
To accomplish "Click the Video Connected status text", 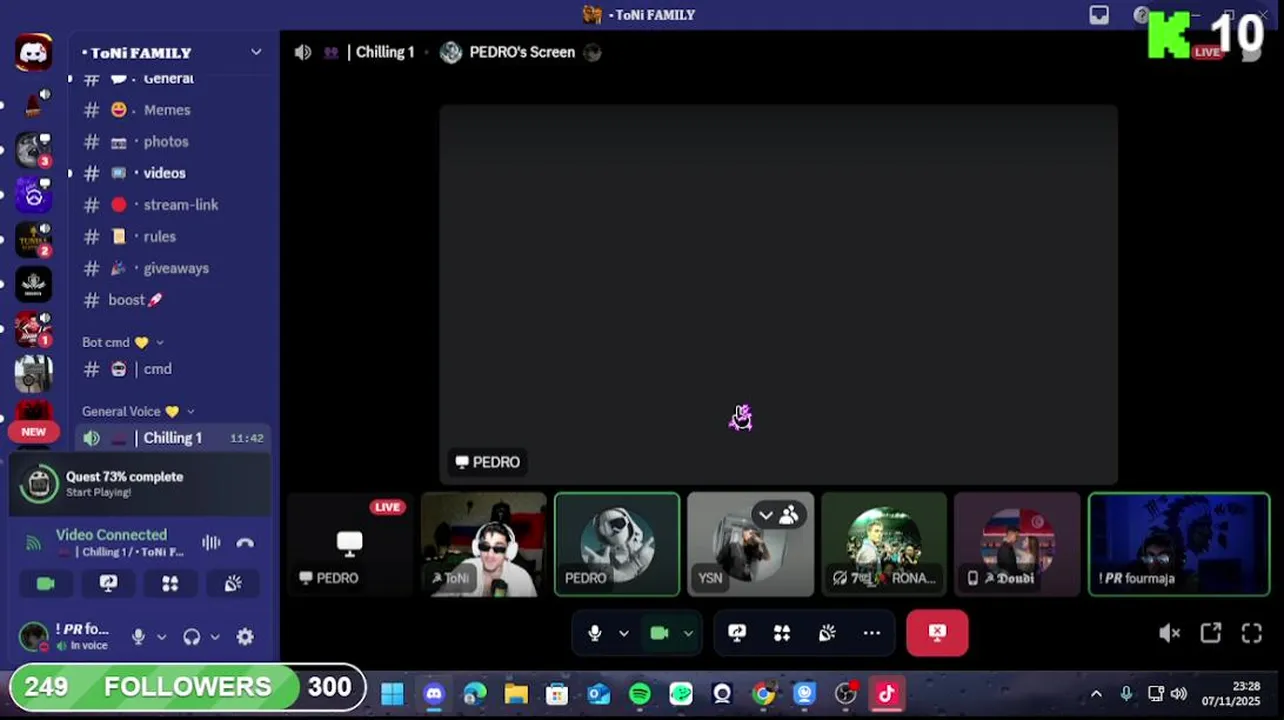I will click(111, 535).
